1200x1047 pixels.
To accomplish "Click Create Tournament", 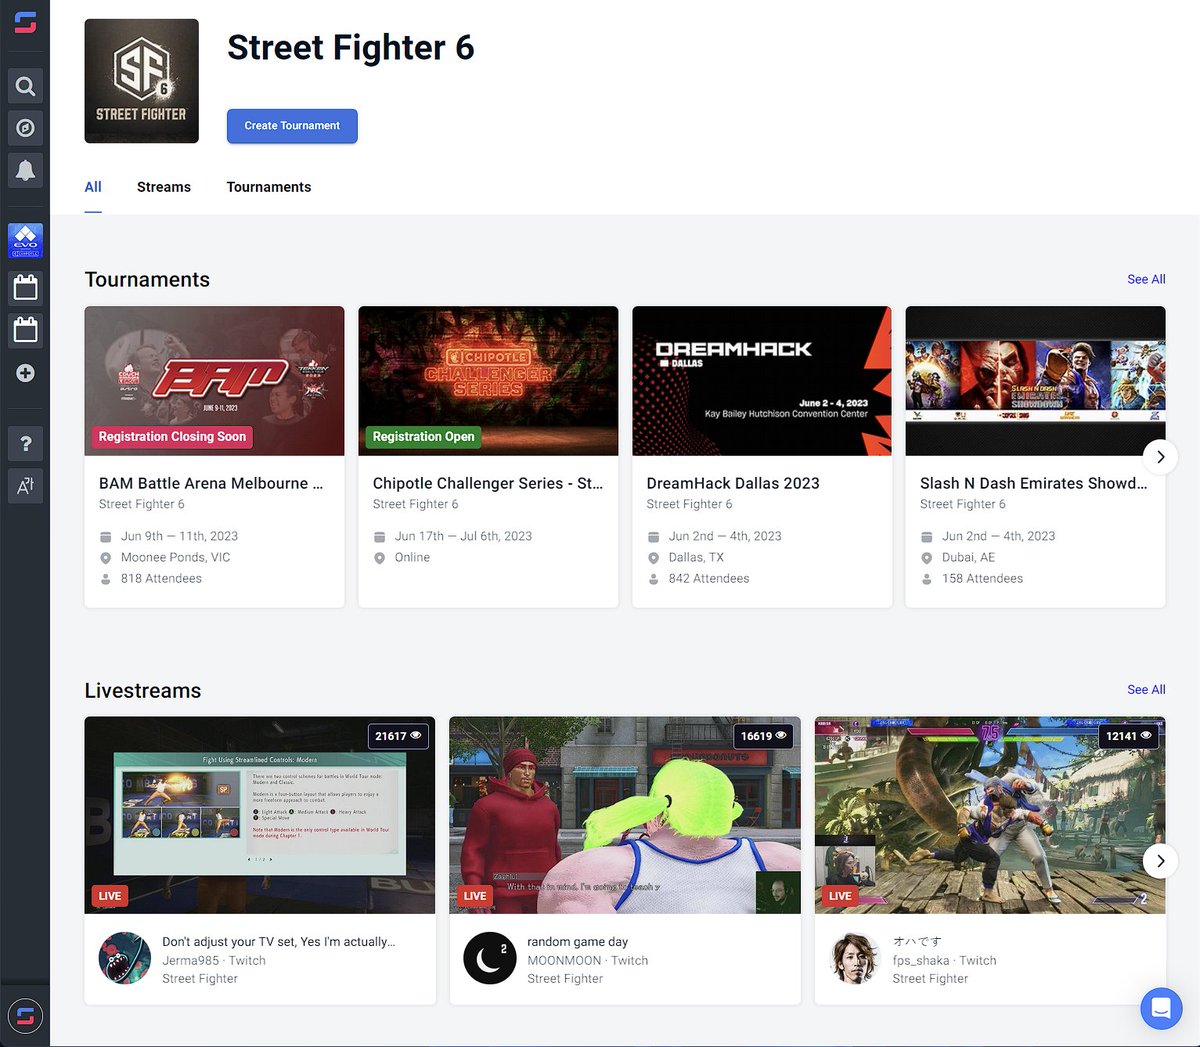I will [291, 126].
